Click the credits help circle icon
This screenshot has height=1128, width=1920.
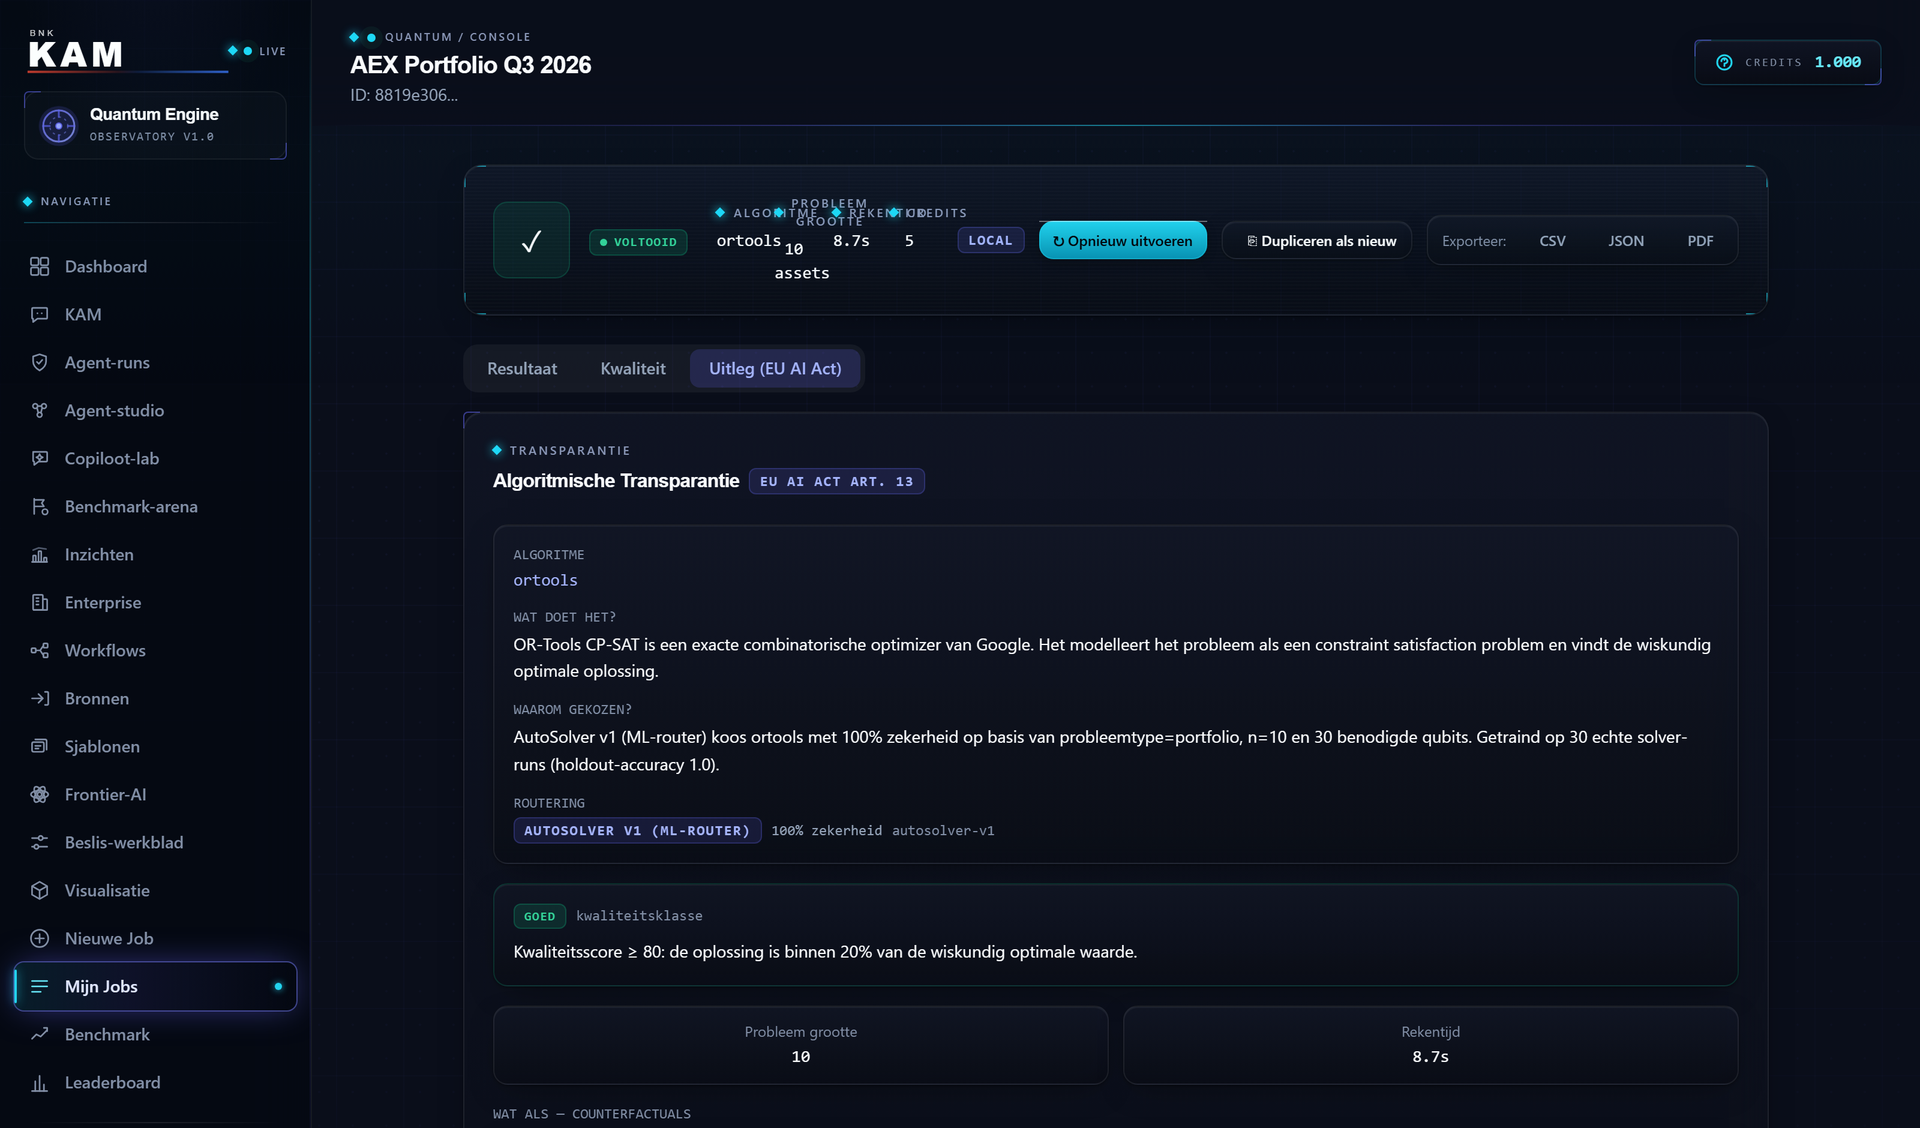1724,62
